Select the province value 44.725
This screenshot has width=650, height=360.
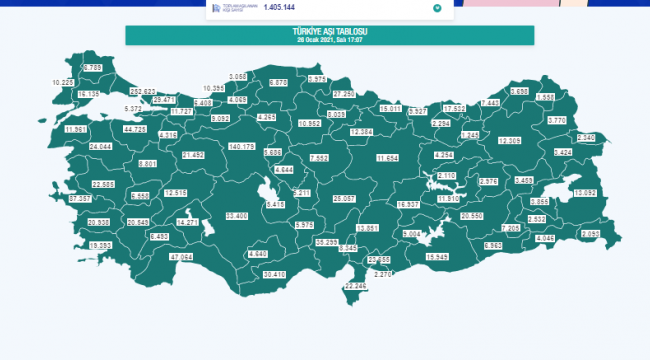pyautogui.click(x=135, y=129)
